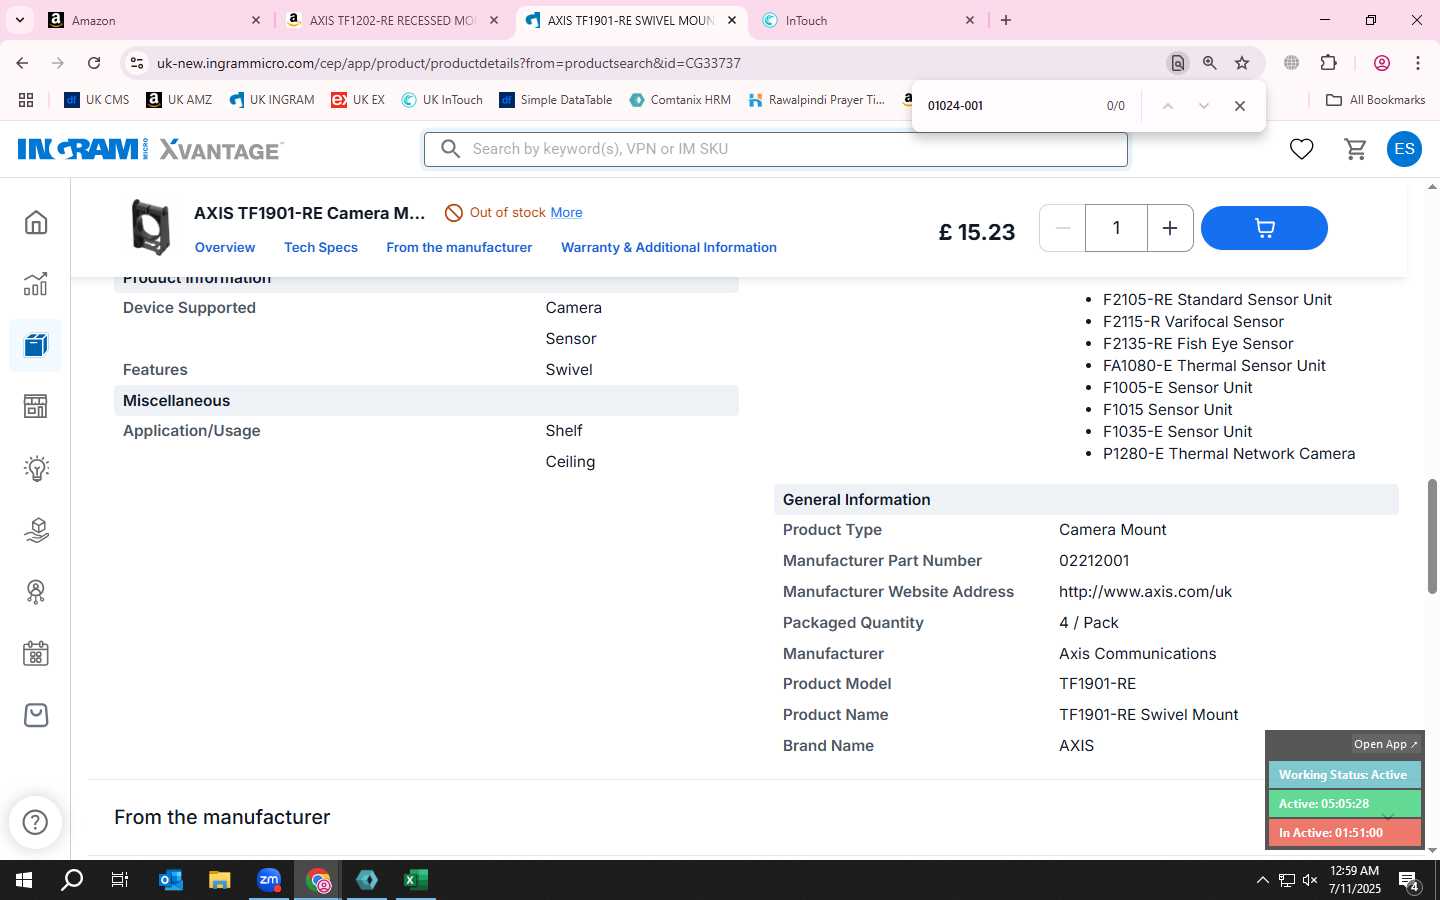Open the UK CMS bookmark
Image resolution: width=1440 pixels, height=900 pixels.
click(97, 100)
